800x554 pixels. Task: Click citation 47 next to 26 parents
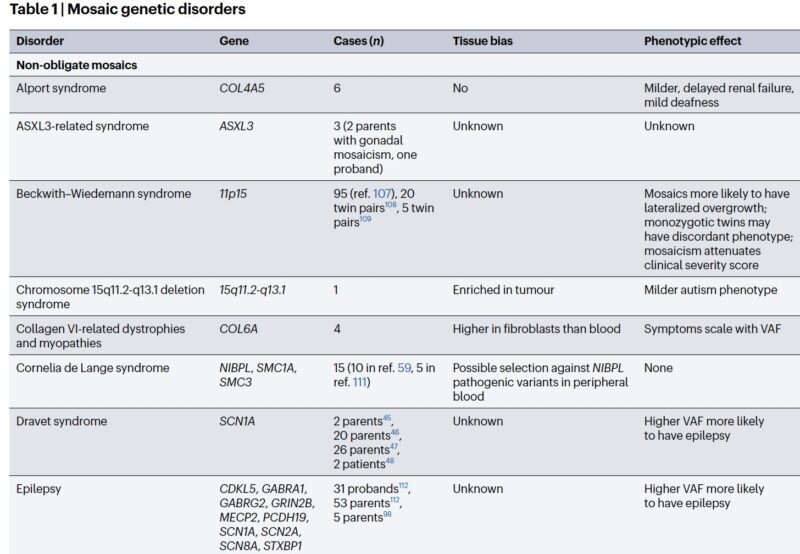pos(394,446)
